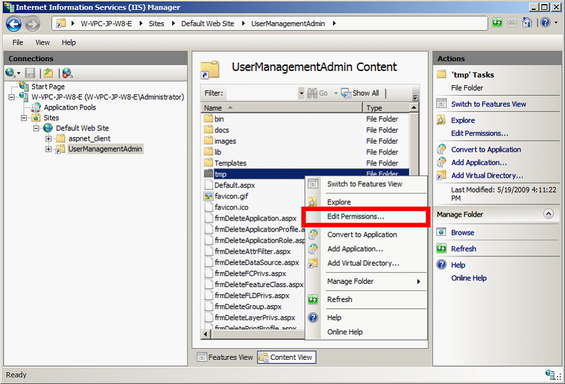Viewport: 565px width, 384px height.
Task: Open the Filter combo box dropdown arrow
Action: pos(301,93)
